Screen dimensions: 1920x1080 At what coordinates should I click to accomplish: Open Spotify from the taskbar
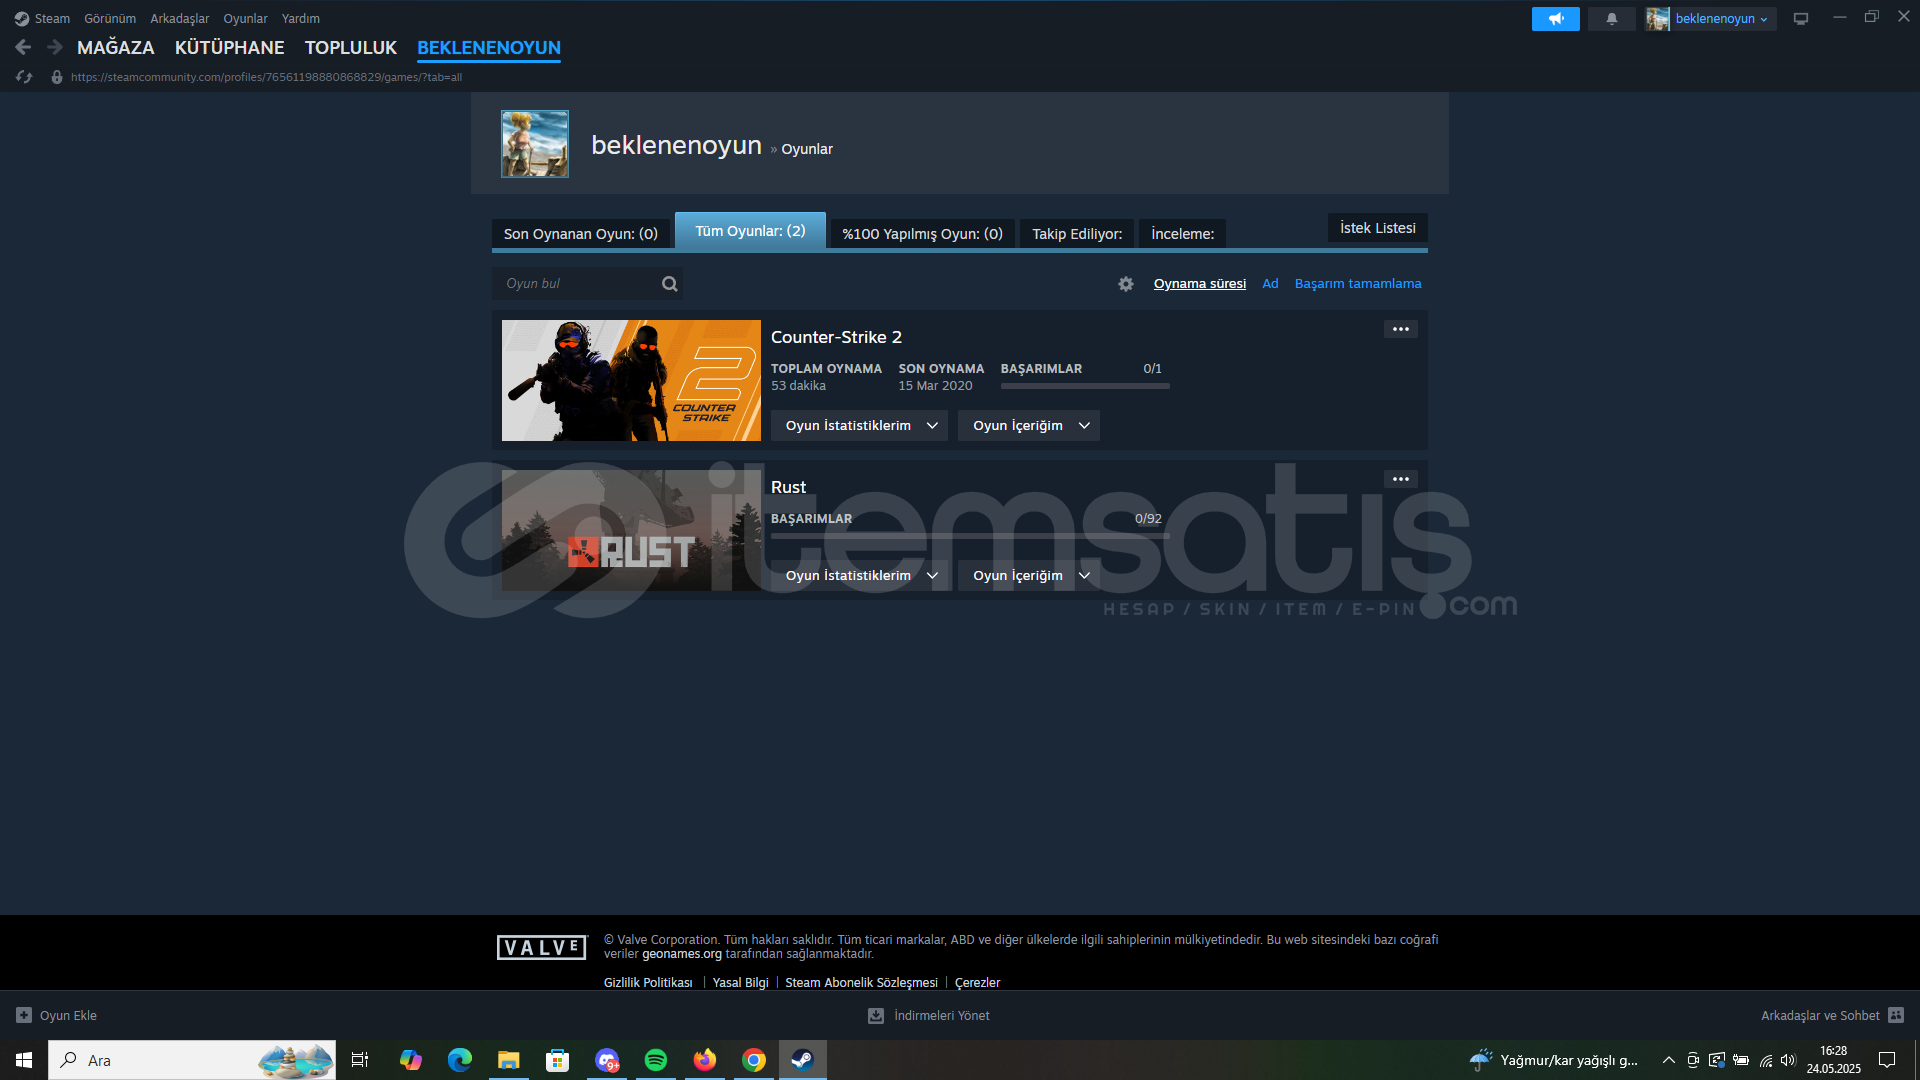[656, 1060]
